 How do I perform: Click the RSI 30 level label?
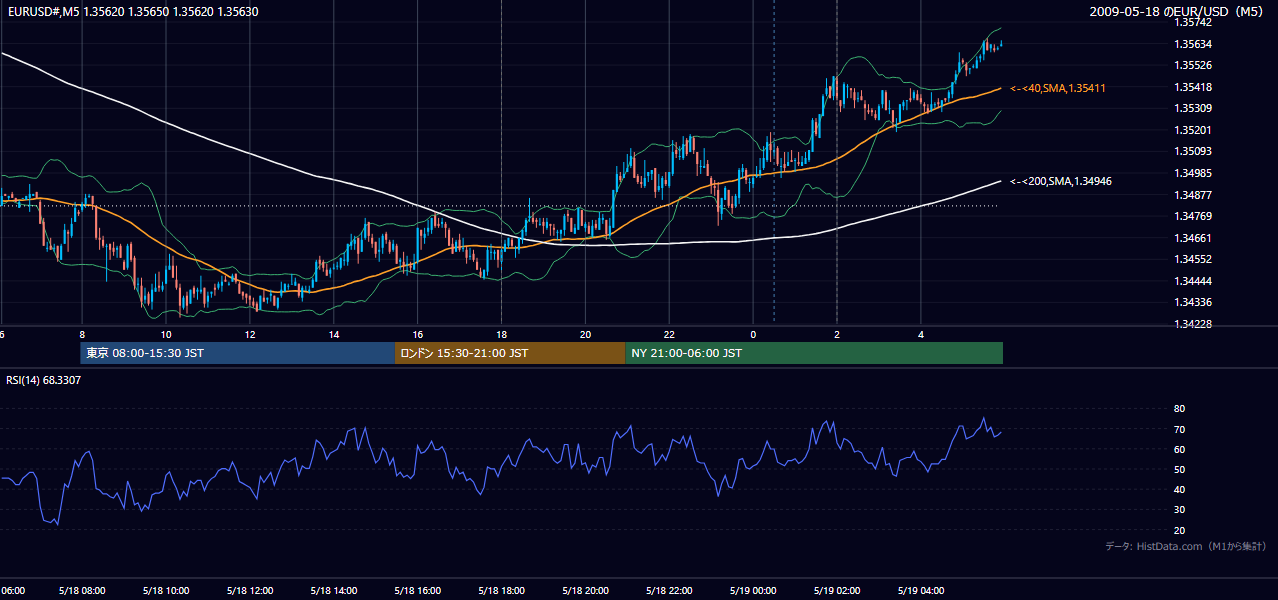pyautogui.click(x=1179, y=510)
